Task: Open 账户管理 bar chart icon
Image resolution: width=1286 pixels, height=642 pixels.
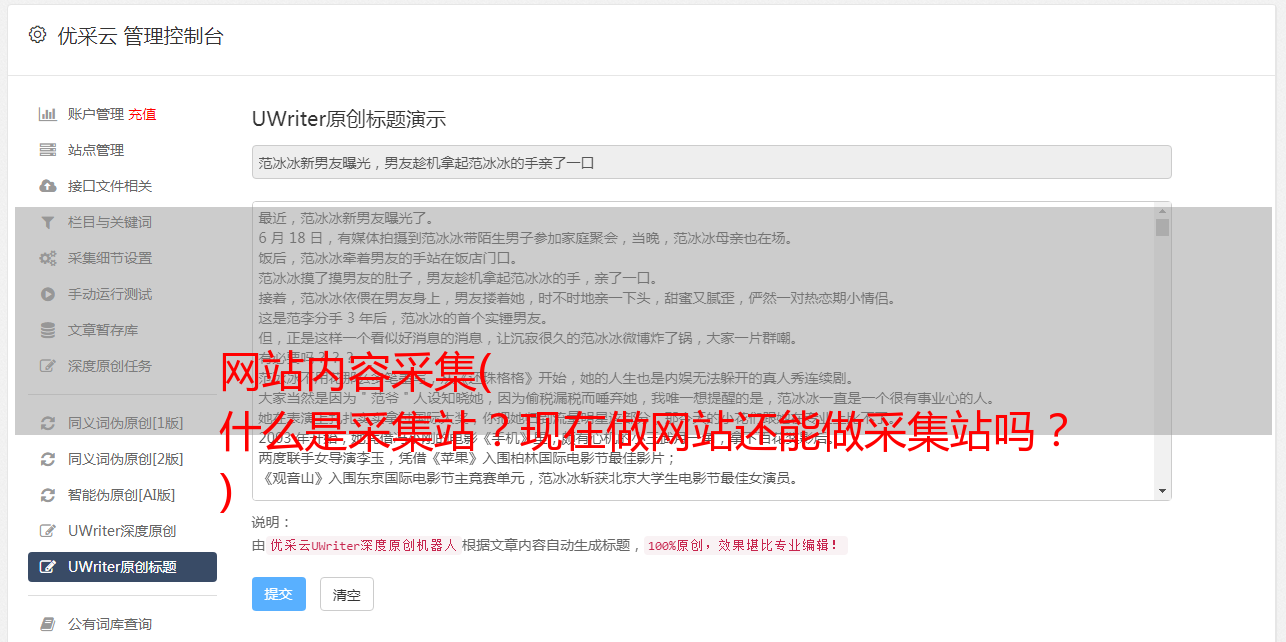Action: click(x=47, y=114)
